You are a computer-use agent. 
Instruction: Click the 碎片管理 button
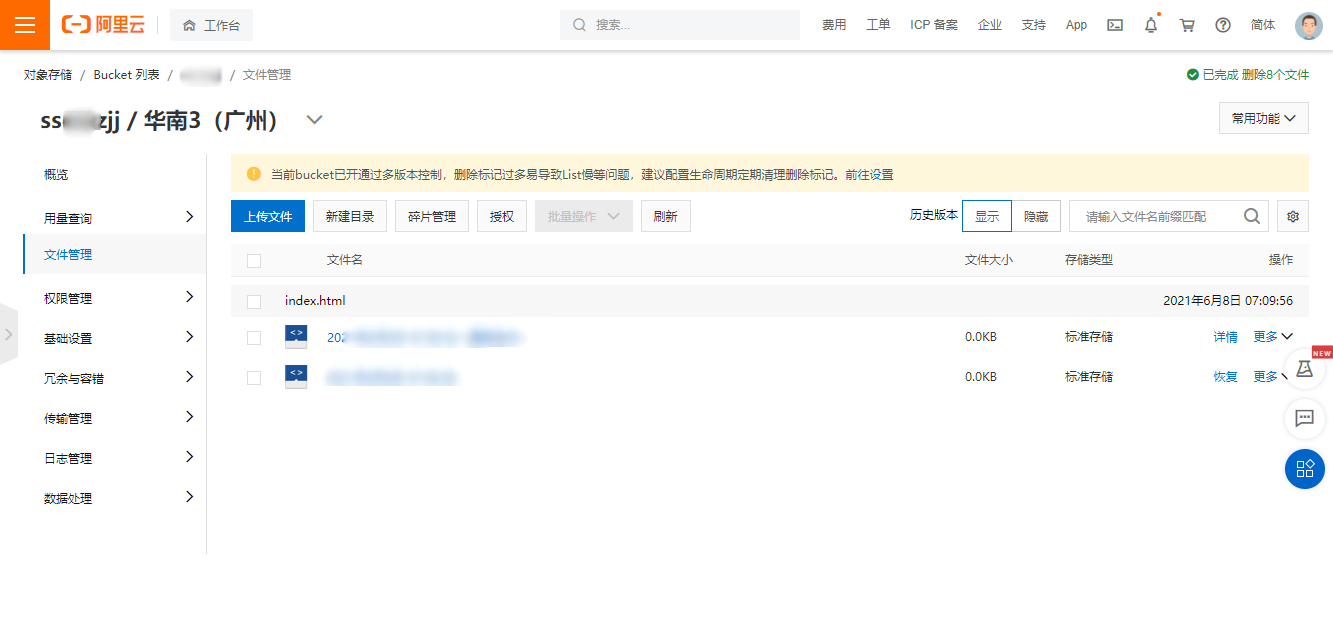(x=432, y=216)
